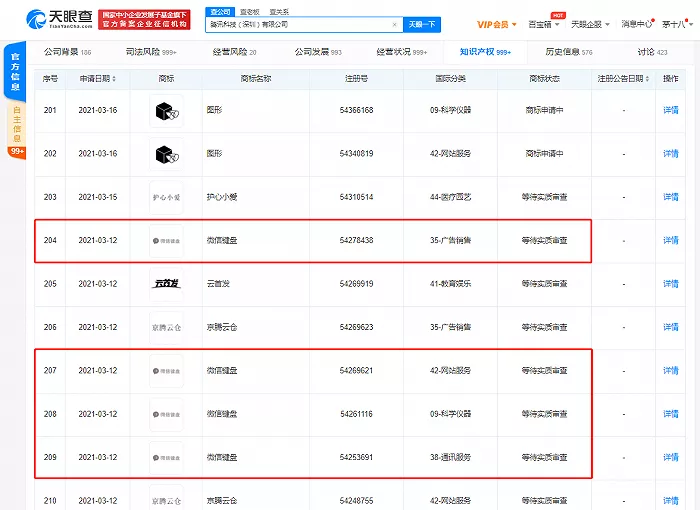This screenshot has height=510, width=700.
Task: Open 详情 link for row 202
Action: 671,154
